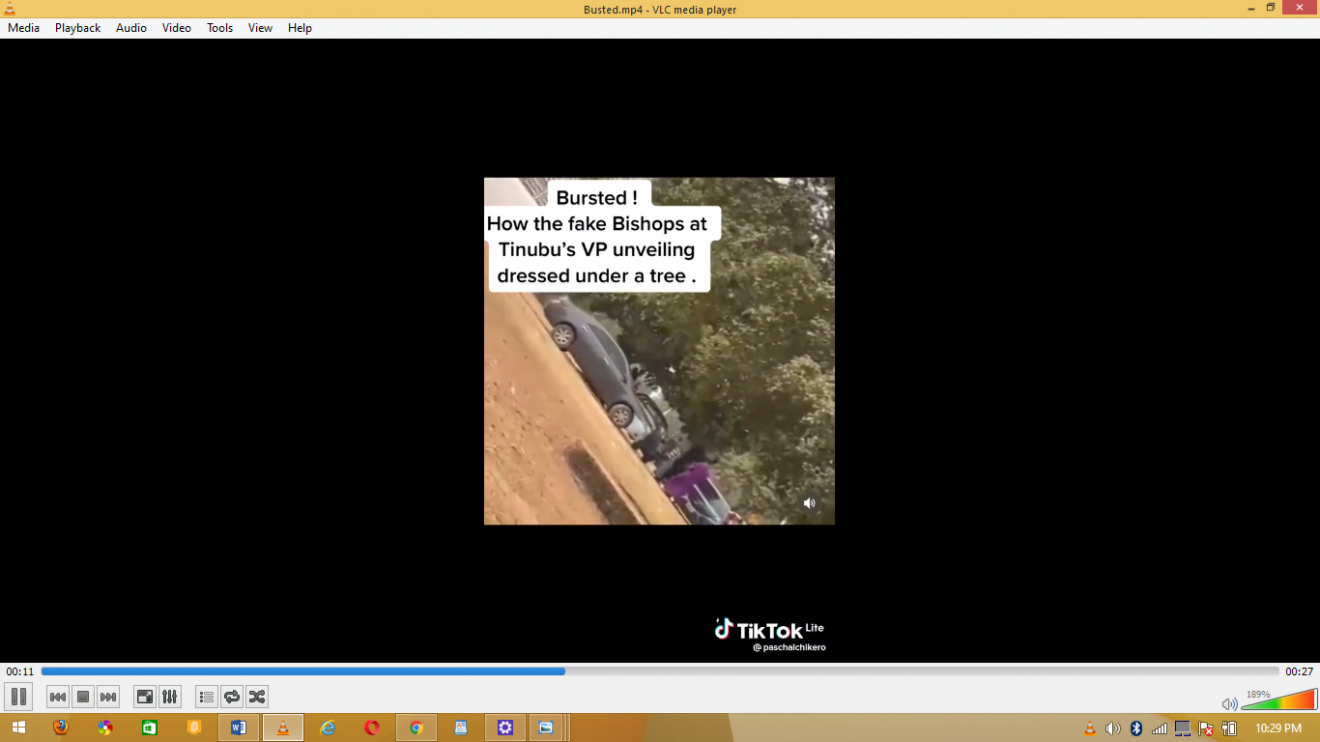The width and height of the screenshot is (1320, 742).
Task: Pause the video playback
Action: pyautogui.click(x=18, y=697)
